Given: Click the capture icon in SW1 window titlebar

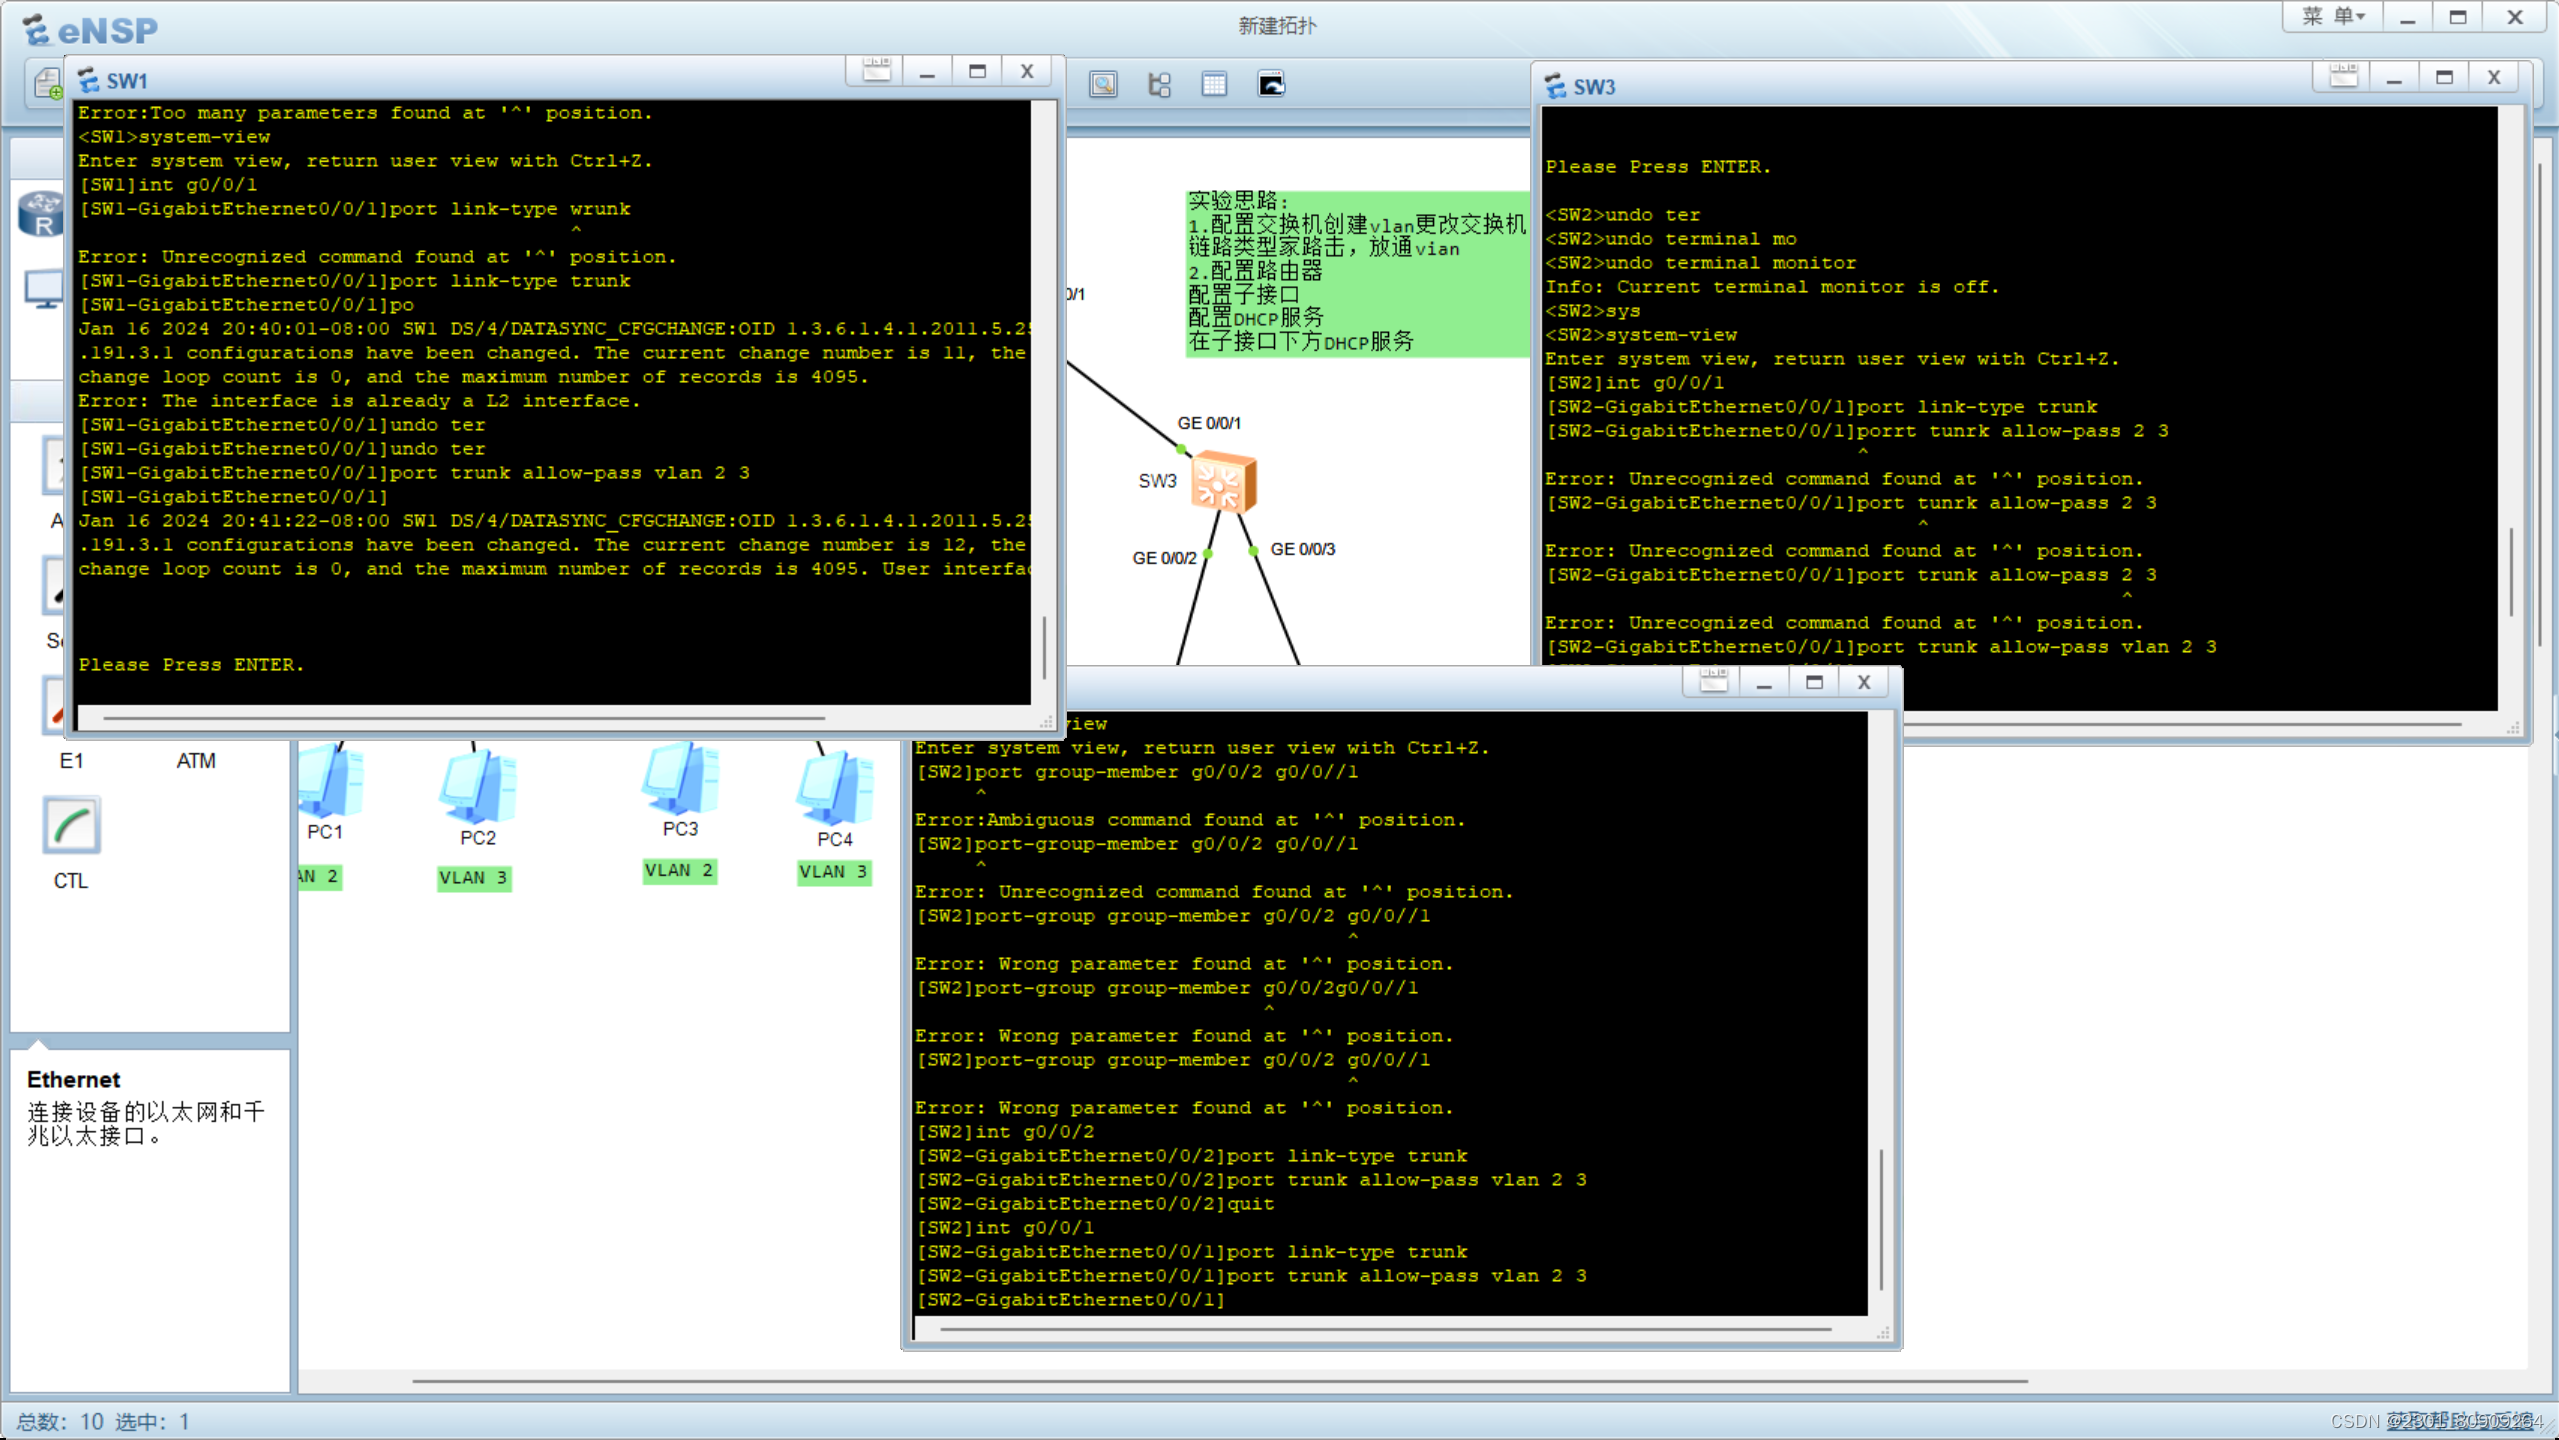Looking at the screenshot, I should [x=875, y=70].
